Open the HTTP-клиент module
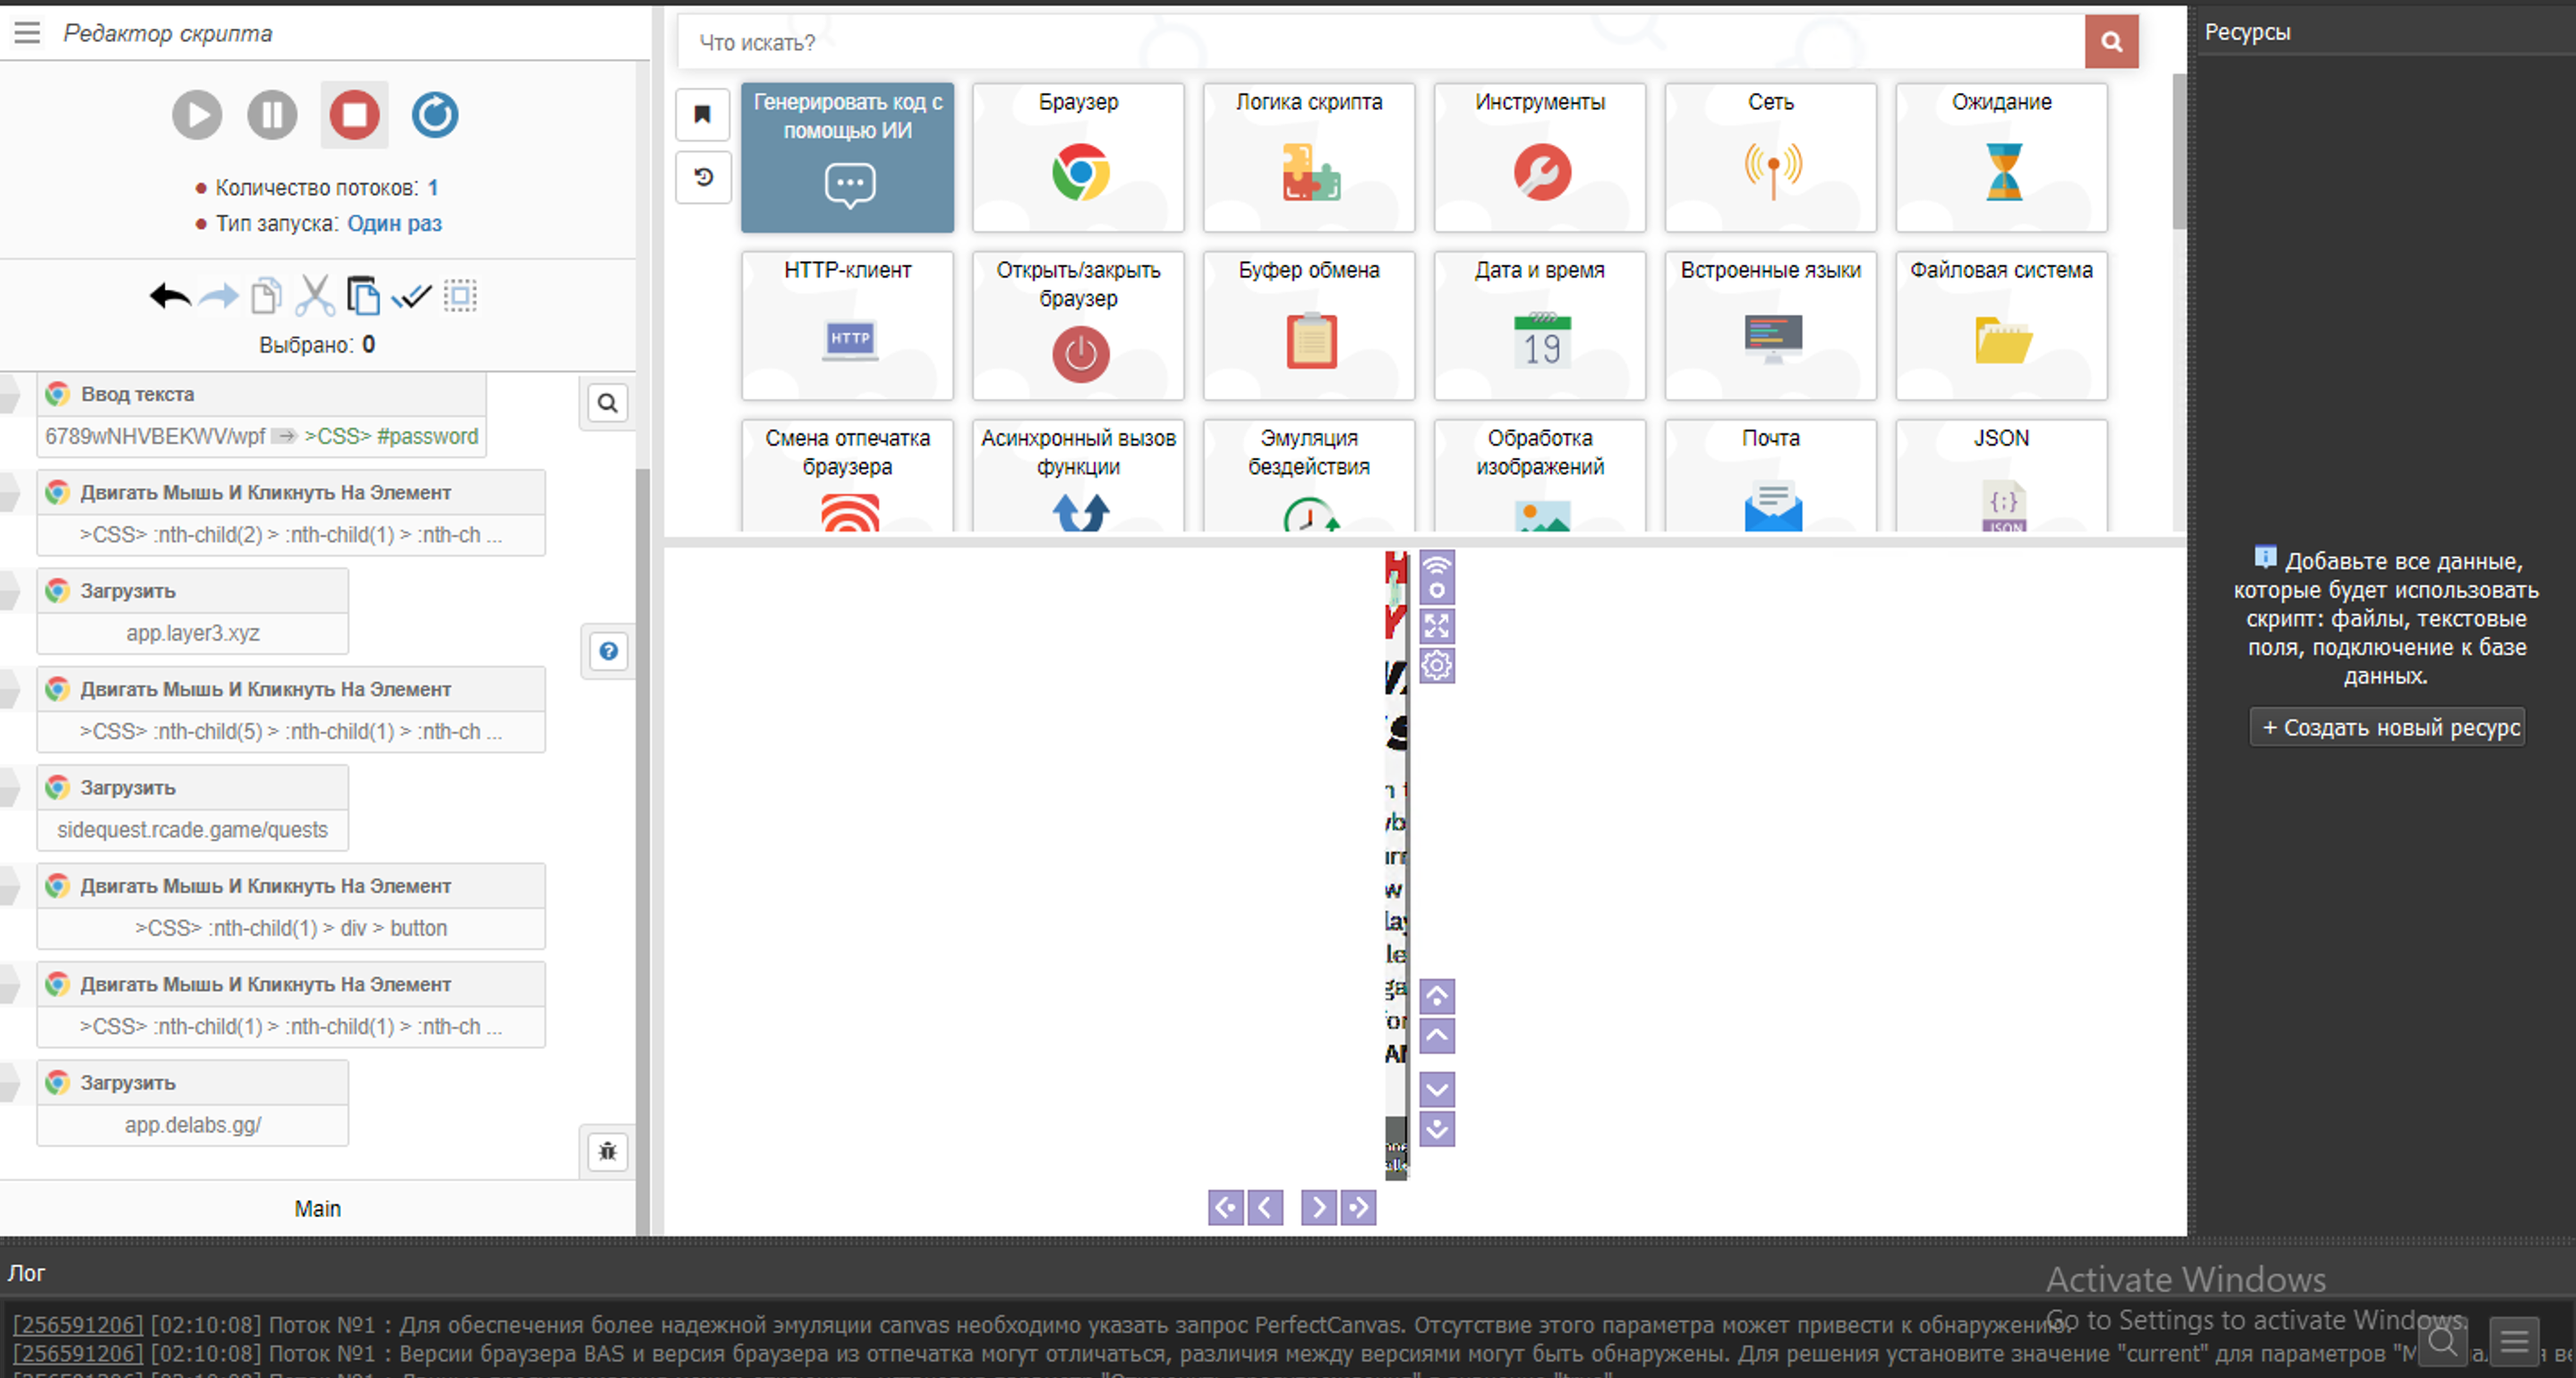The height and width of the screenshot is (1378, 2576). (x=847, y=325)
